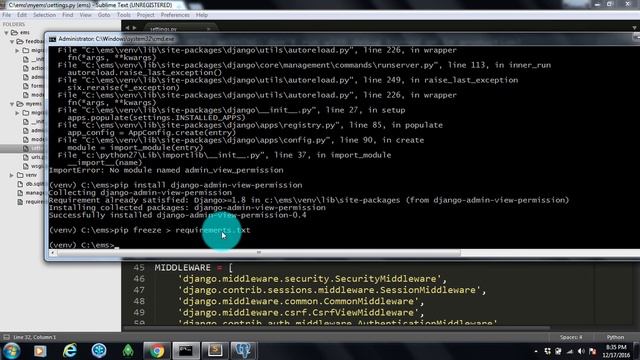Image resolution: width=640 pixels, height=360 pixels.
Task: Open the Windows Start orb
Action: point(11,351)
